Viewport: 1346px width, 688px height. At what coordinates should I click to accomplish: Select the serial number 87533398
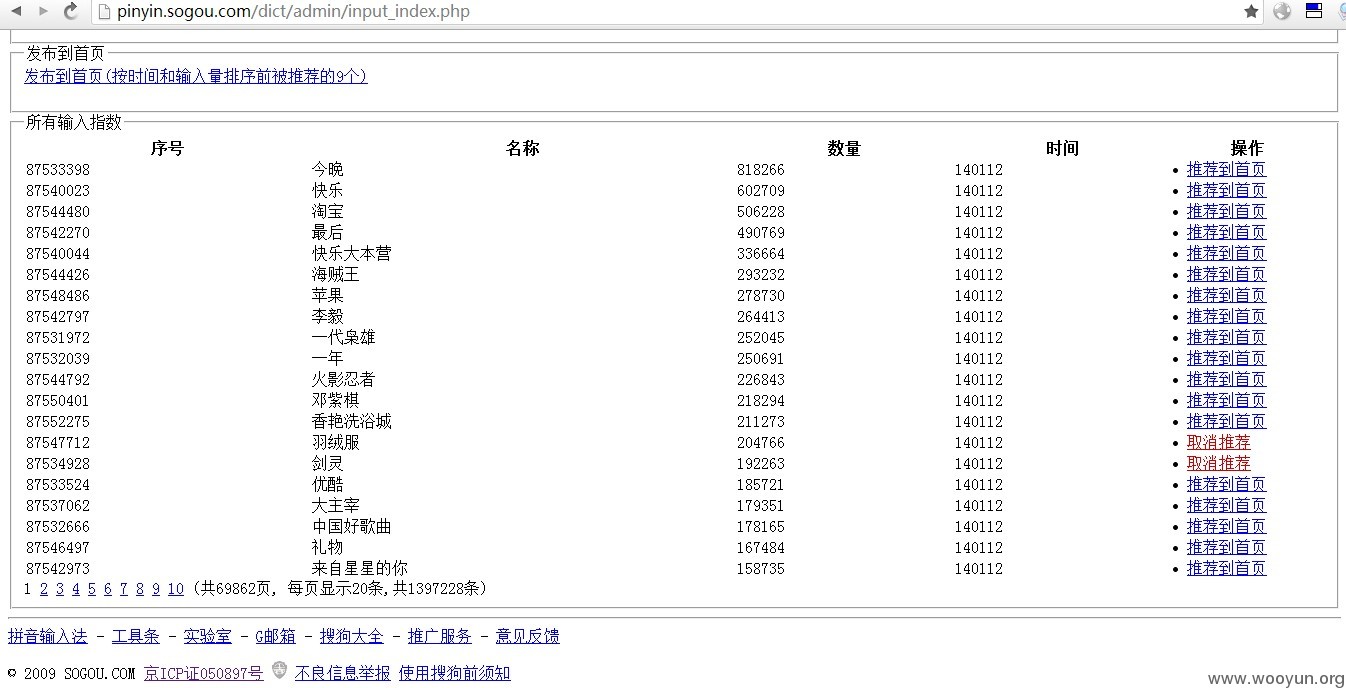pyautogui.click(x=58, y=170)
